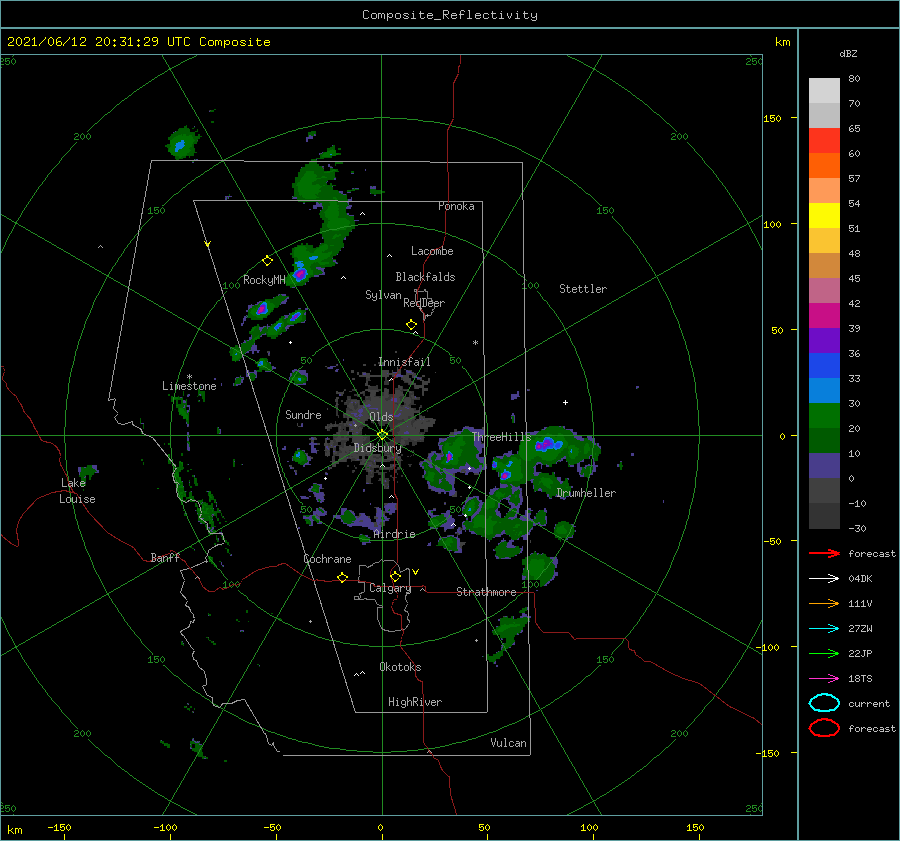This screenshot has width=900, height=841.
Task: Click the Limestone label
Action: point(189,386)
